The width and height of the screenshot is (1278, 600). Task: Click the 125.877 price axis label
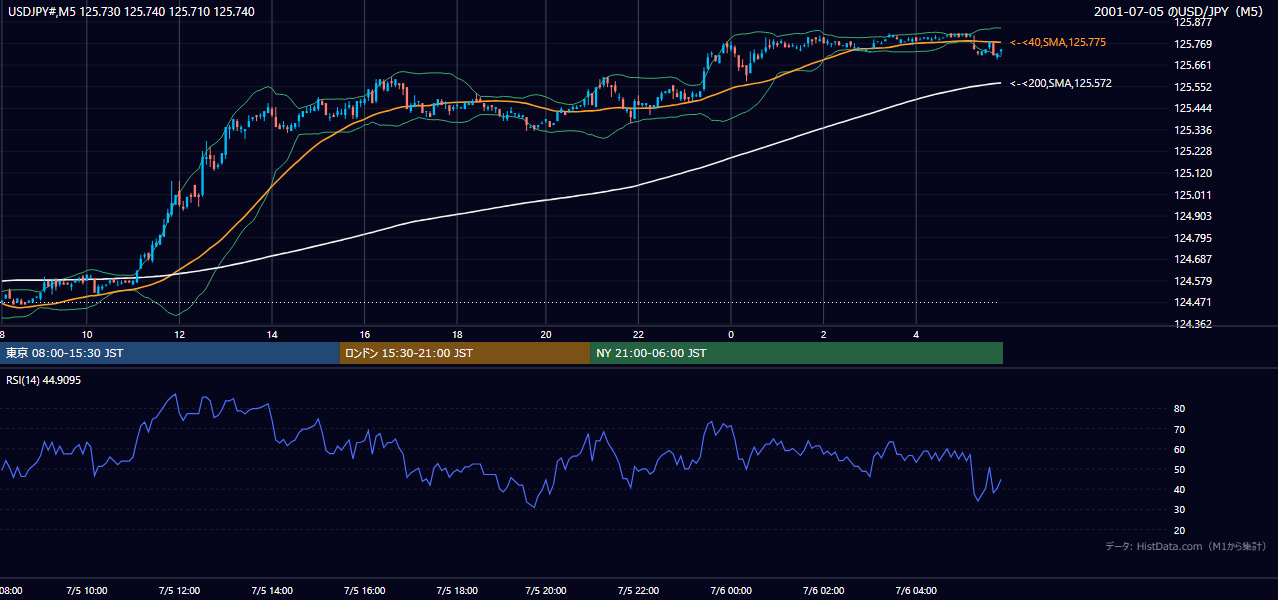point(1193,22)
